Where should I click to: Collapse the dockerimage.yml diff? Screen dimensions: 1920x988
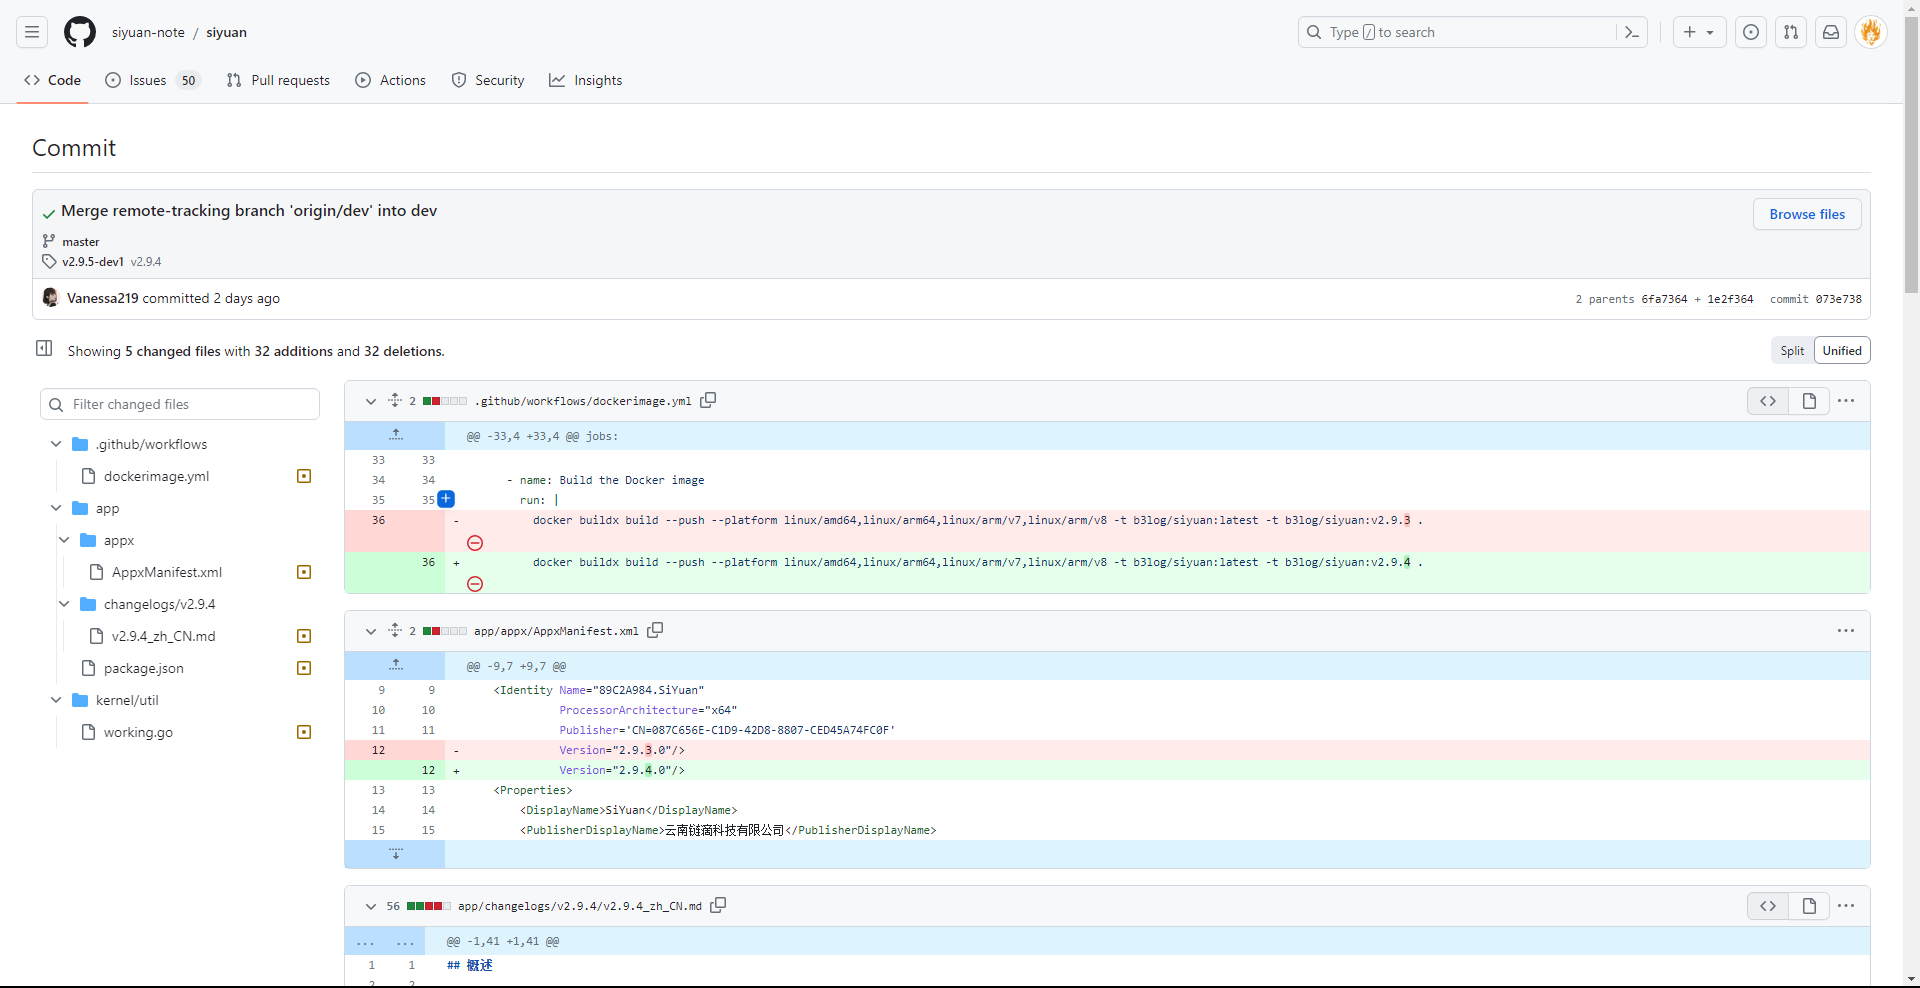pos(371,401)
